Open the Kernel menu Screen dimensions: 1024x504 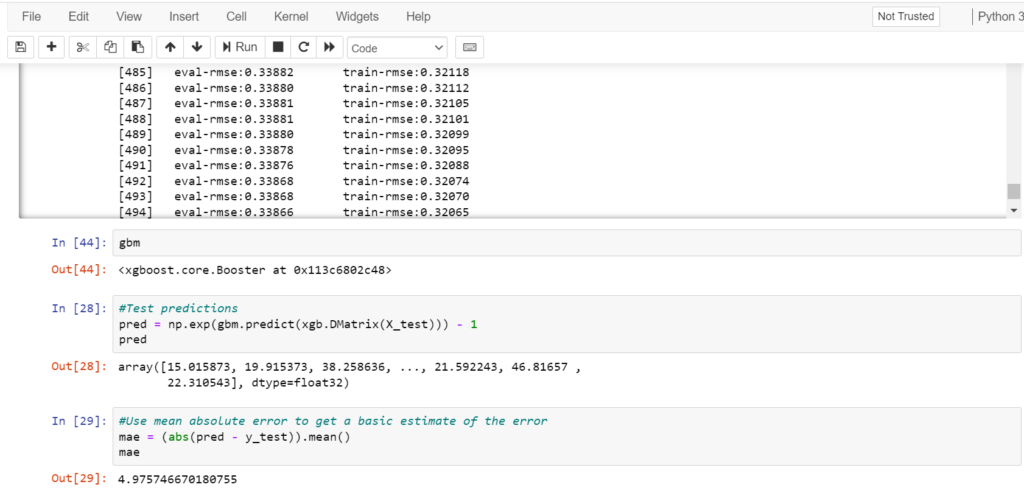coord(291,16)
